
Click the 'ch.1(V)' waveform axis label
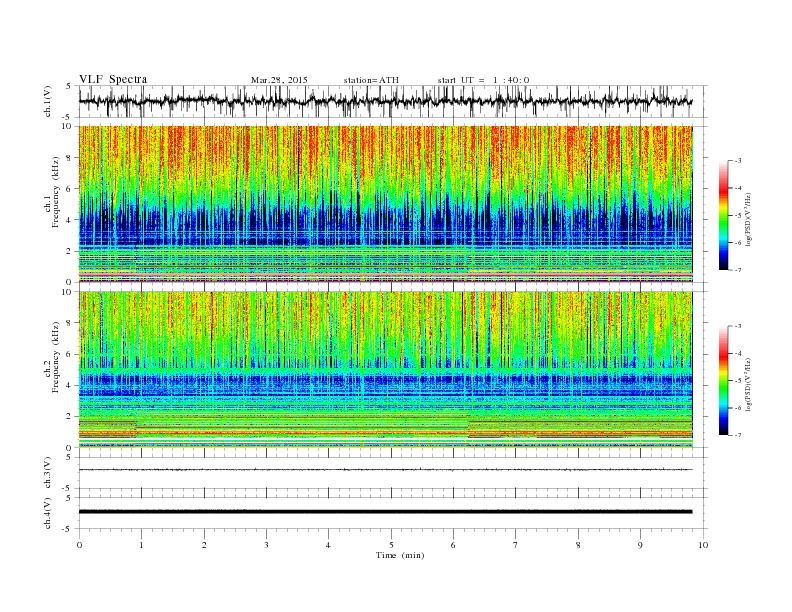(x=48, y=101)
